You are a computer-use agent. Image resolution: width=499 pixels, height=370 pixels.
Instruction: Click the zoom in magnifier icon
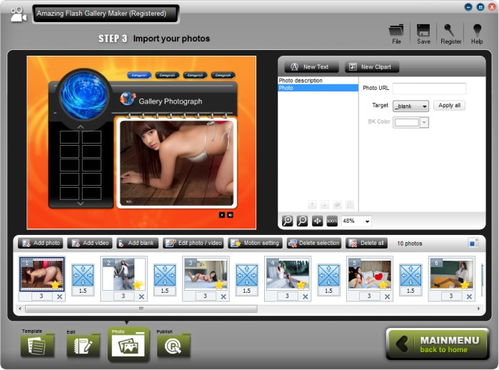(x=287, y=221)
